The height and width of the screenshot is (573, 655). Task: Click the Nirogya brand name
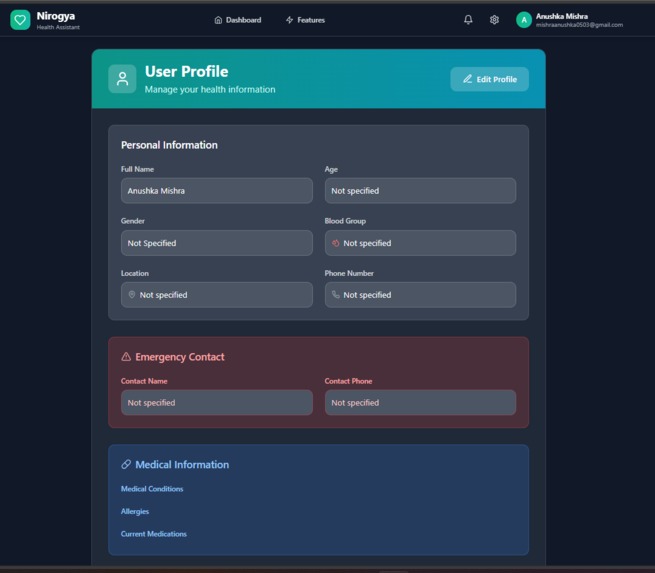coord(56,16)
